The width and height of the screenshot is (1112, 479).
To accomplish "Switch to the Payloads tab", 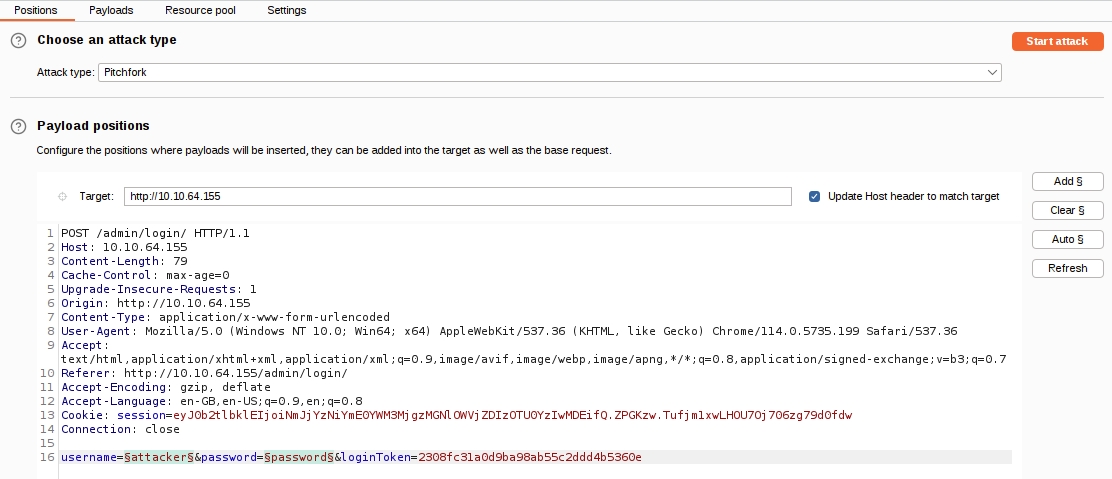I will (111, 11).
